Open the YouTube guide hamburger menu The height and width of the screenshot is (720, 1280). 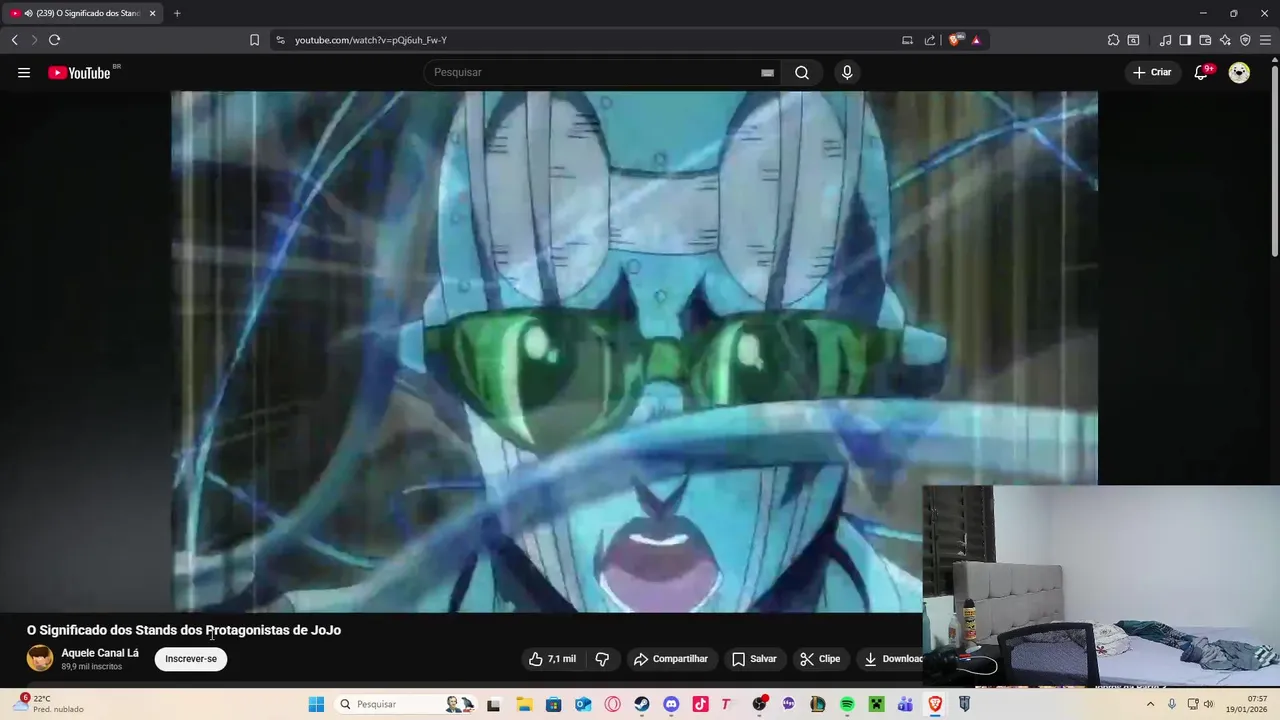coord(24,72)
